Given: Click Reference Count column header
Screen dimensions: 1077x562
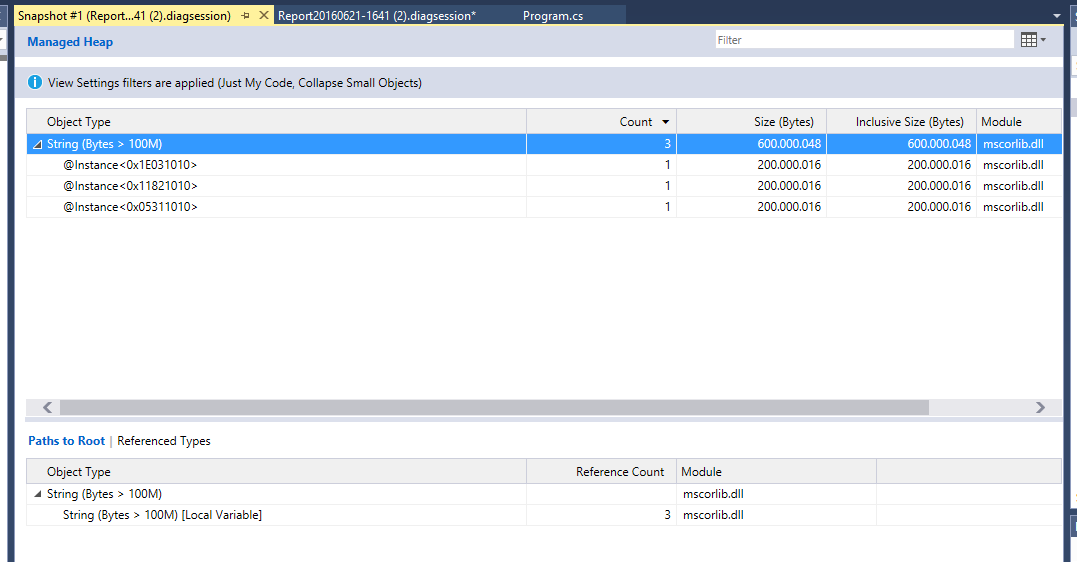Looking at the screenshot, I should 602,472.
